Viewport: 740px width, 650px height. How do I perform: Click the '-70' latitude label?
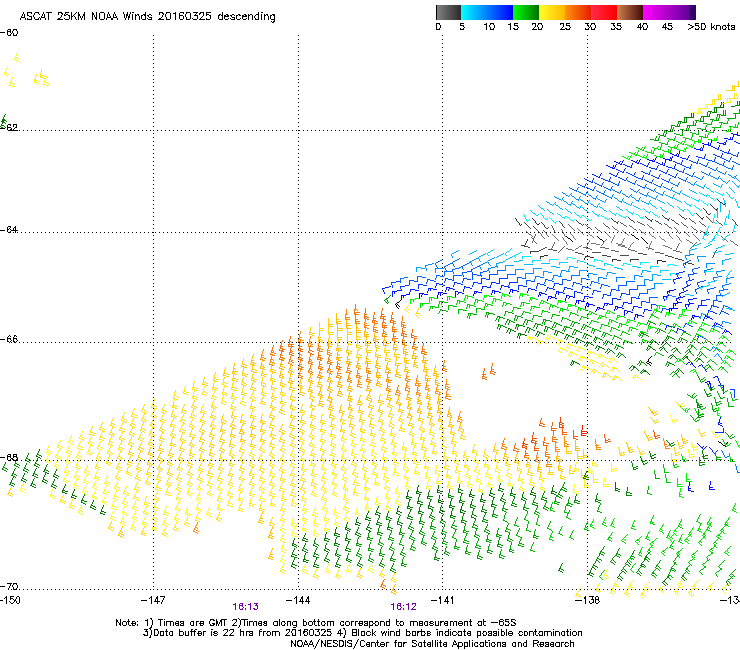[x=9, y=587]
